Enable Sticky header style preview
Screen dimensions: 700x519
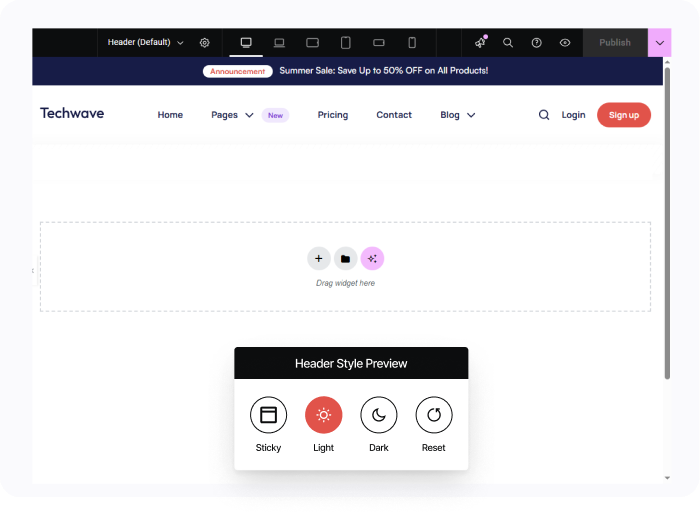268,414
